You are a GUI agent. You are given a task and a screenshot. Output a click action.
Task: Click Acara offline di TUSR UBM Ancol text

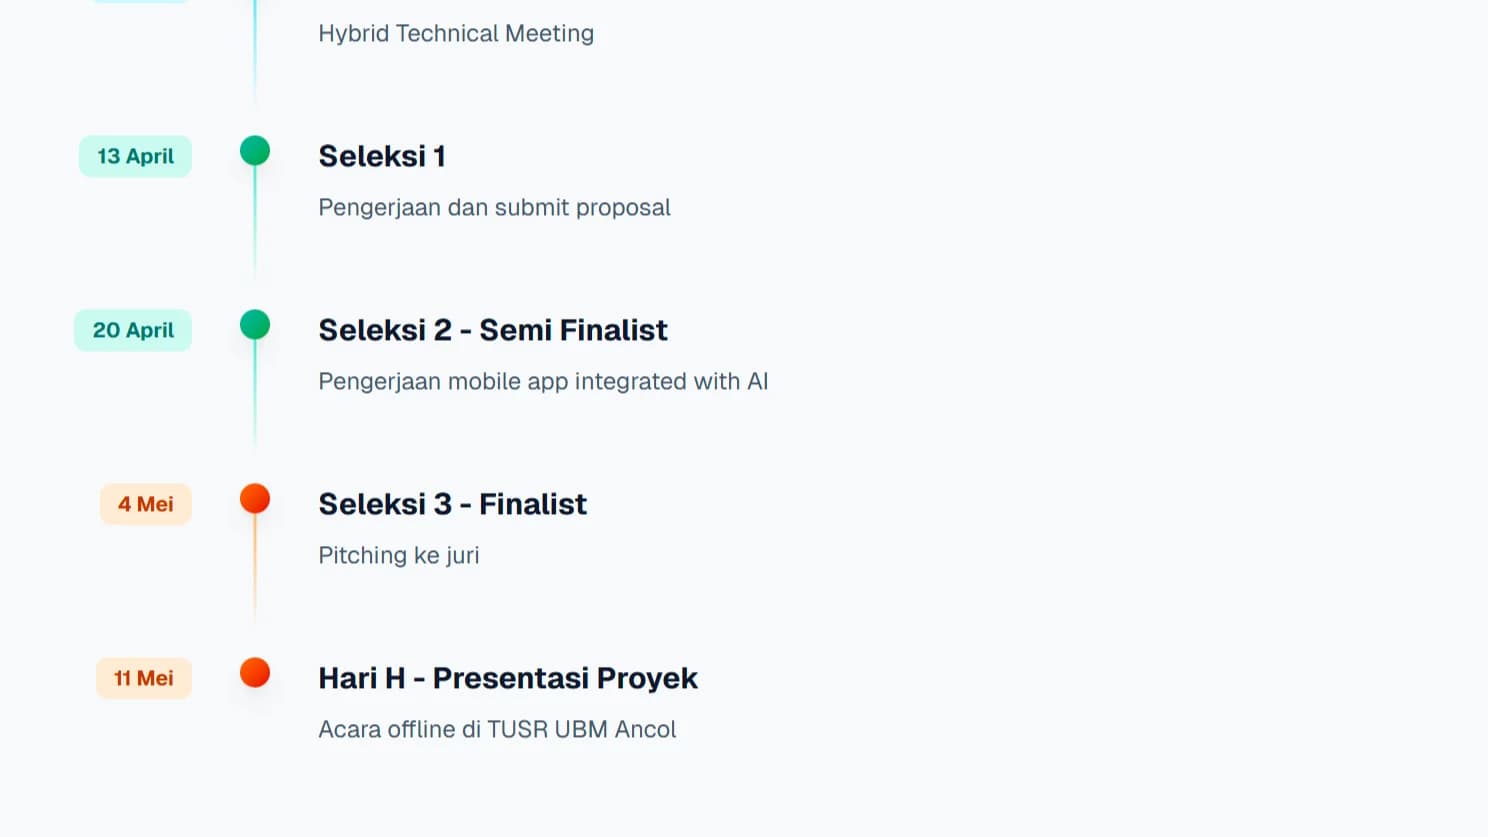click(x=497, y=730)
